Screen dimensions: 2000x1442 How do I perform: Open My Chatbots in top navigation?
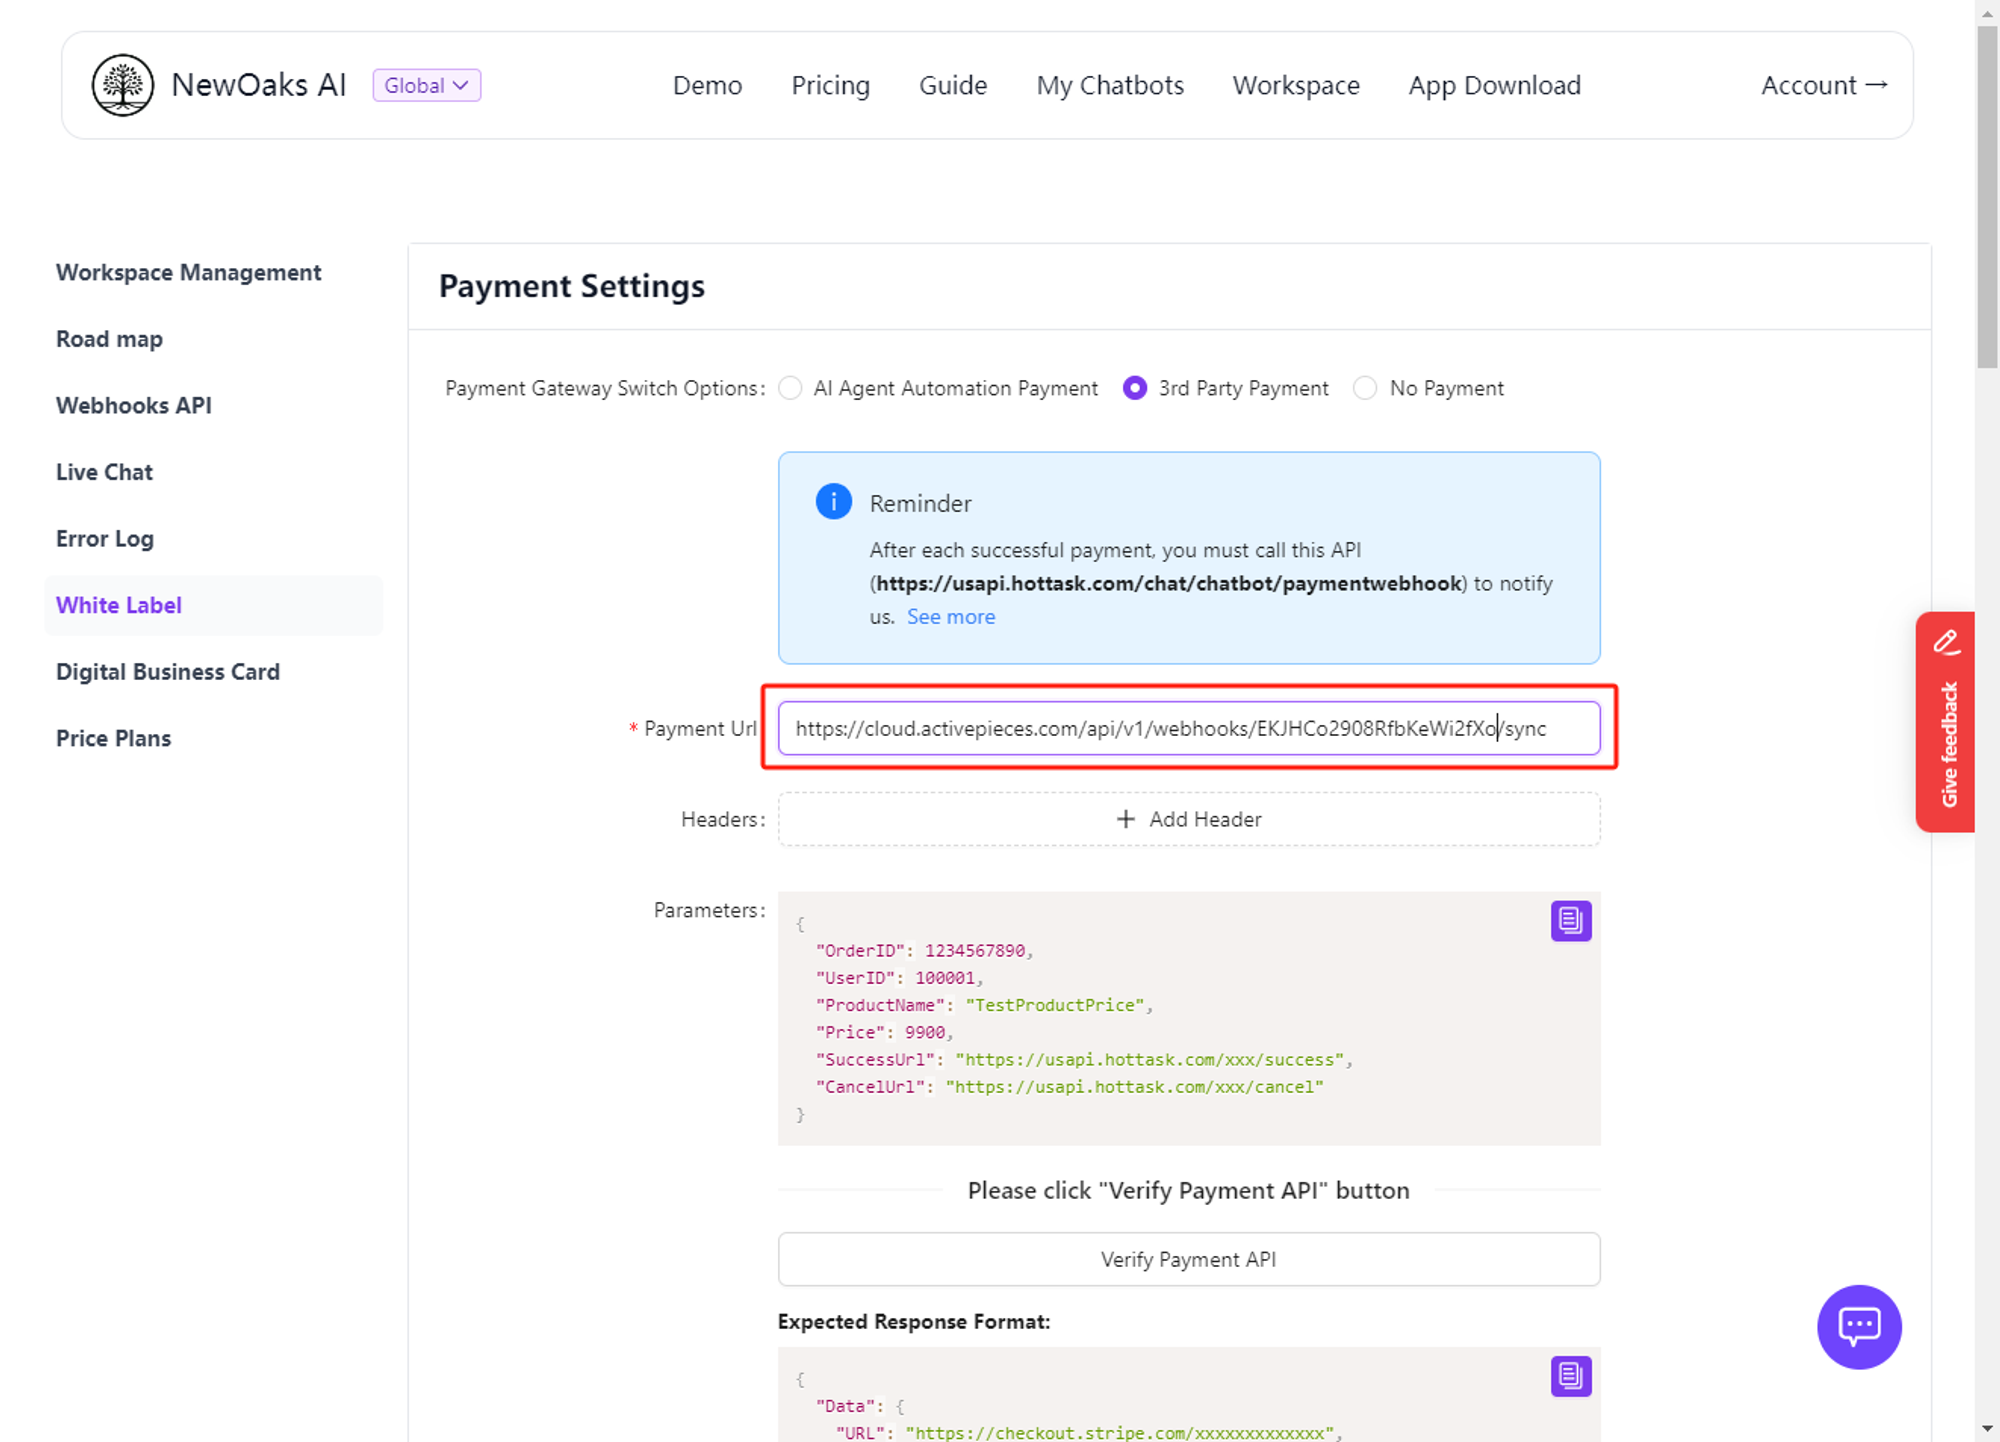1109,85
